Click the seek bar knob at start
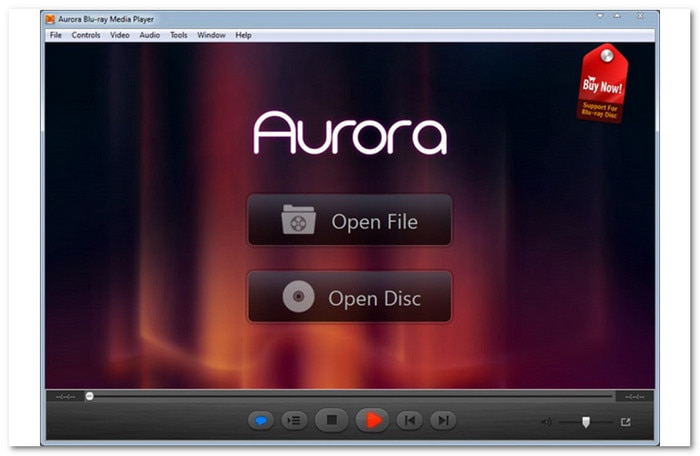700x456 pixels. [x=90, y=396]
